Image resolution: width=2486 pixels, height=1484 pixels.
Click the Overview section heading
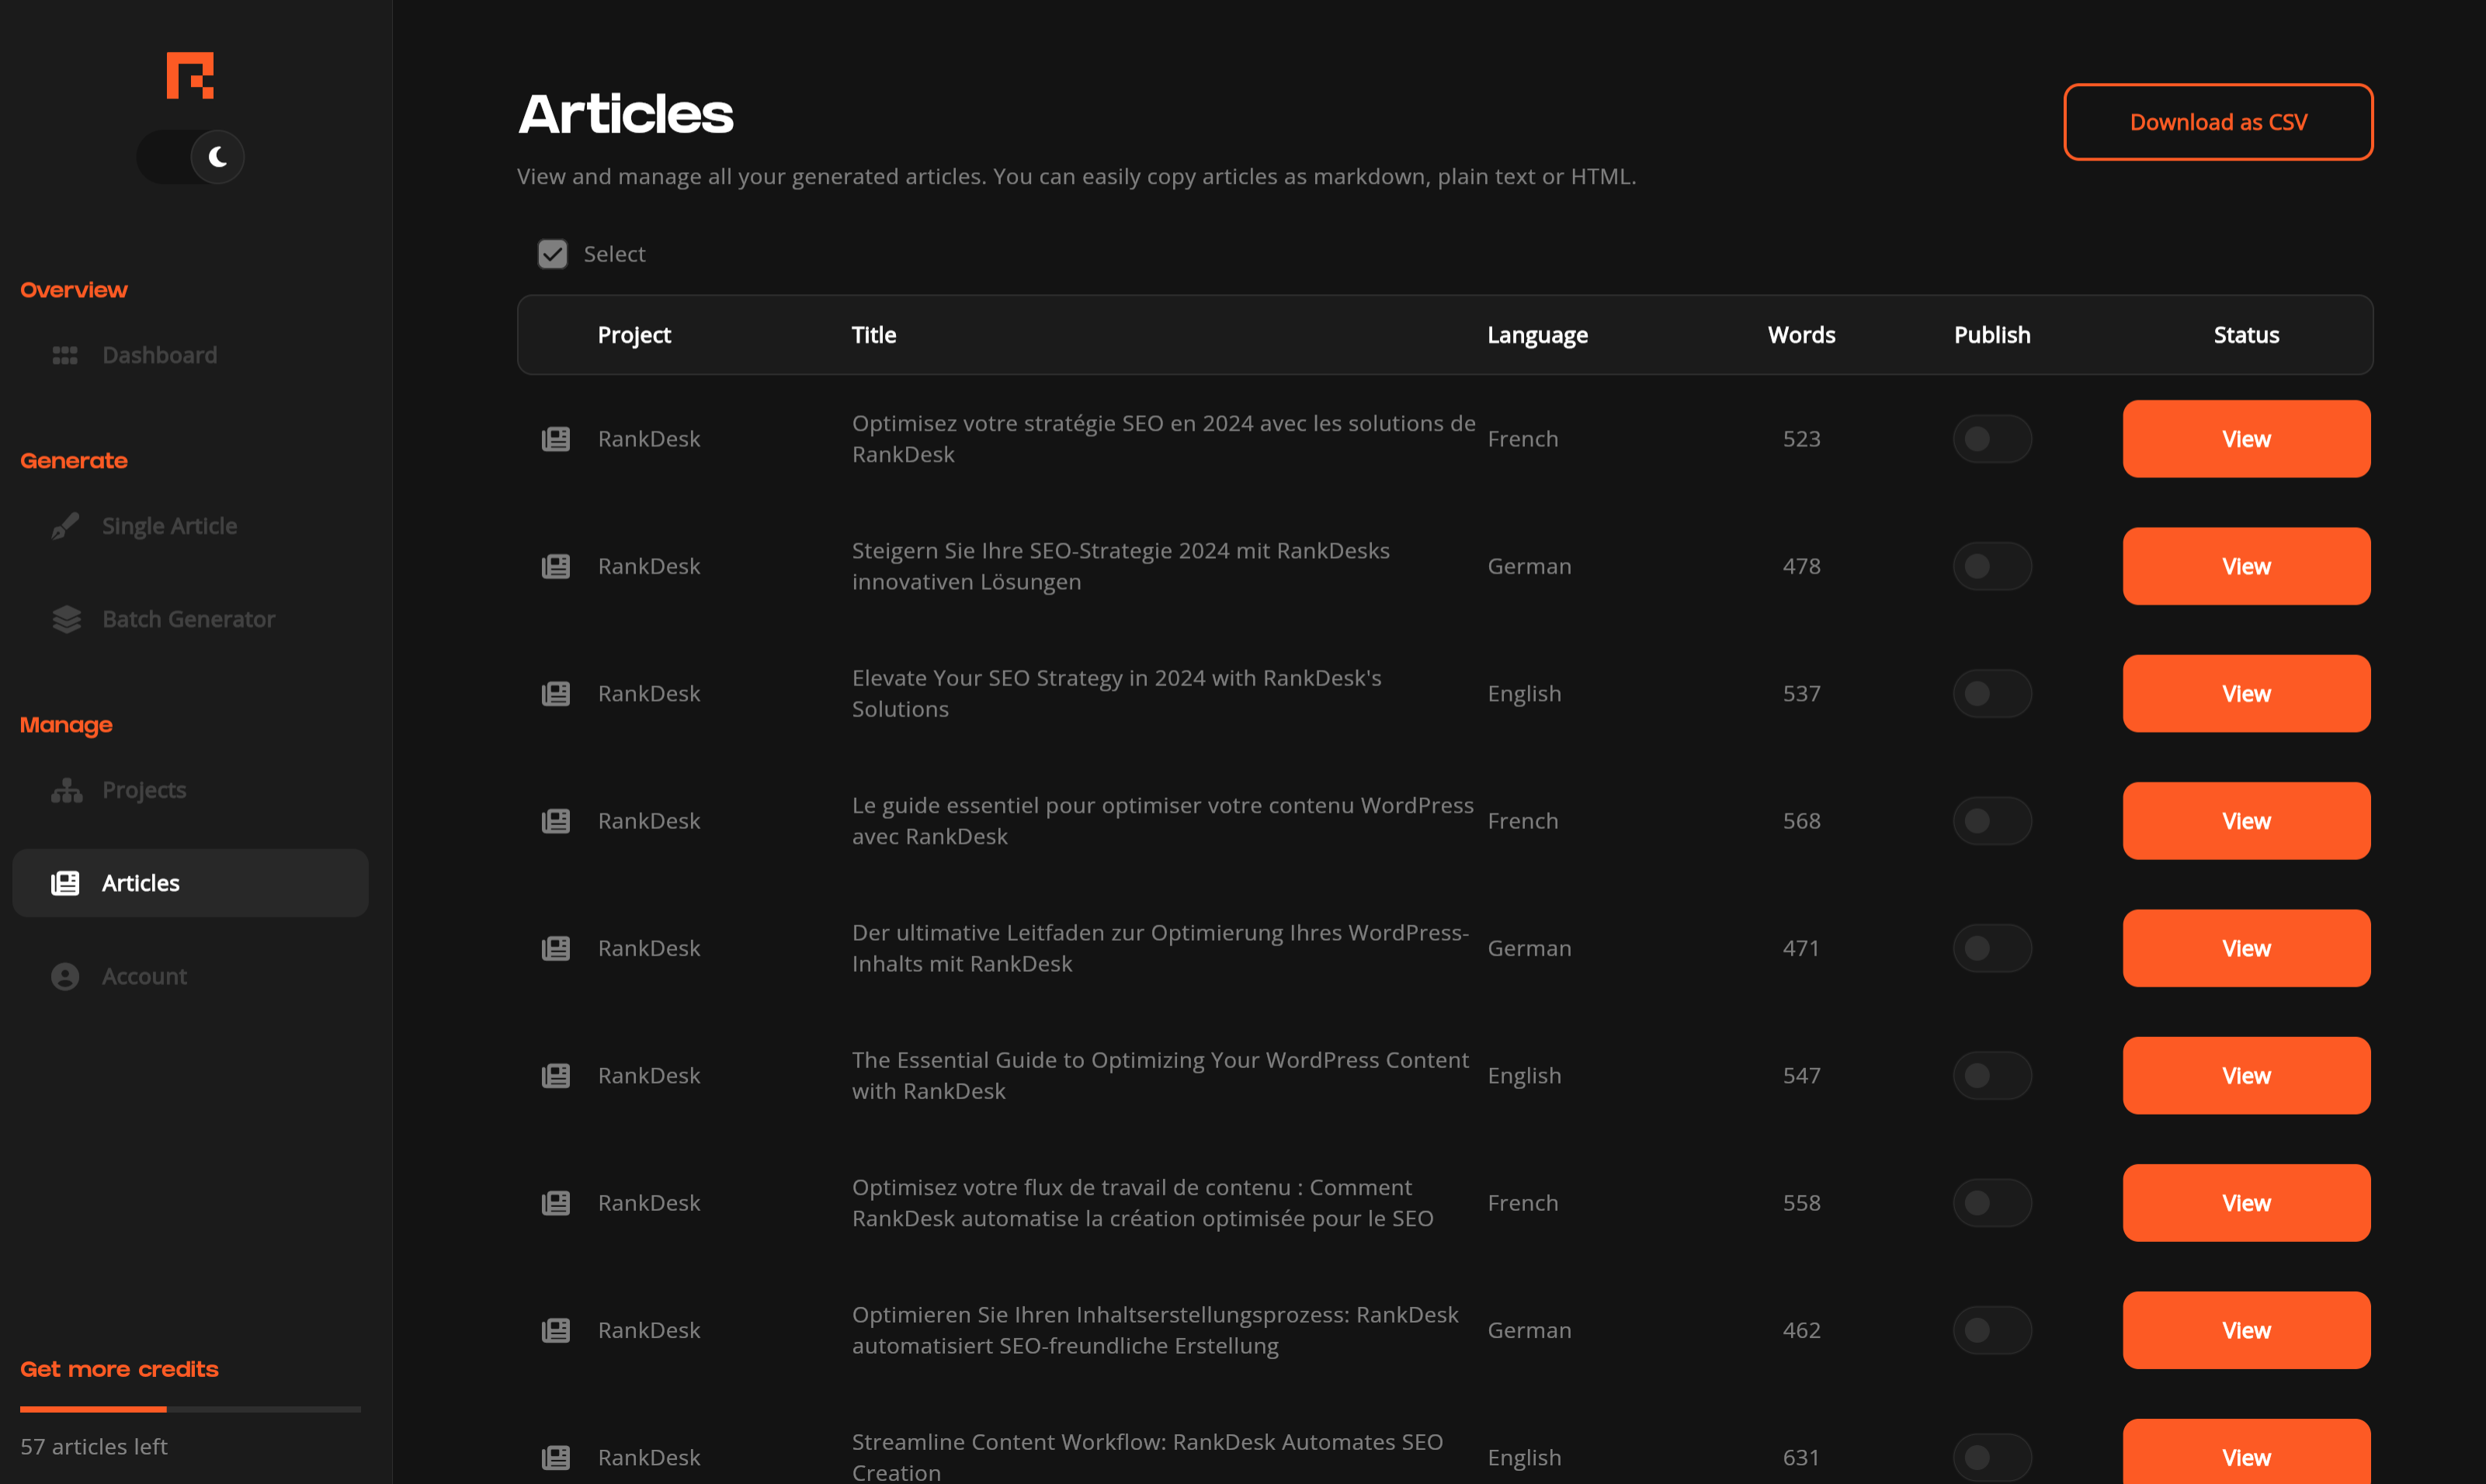(74, 290)
